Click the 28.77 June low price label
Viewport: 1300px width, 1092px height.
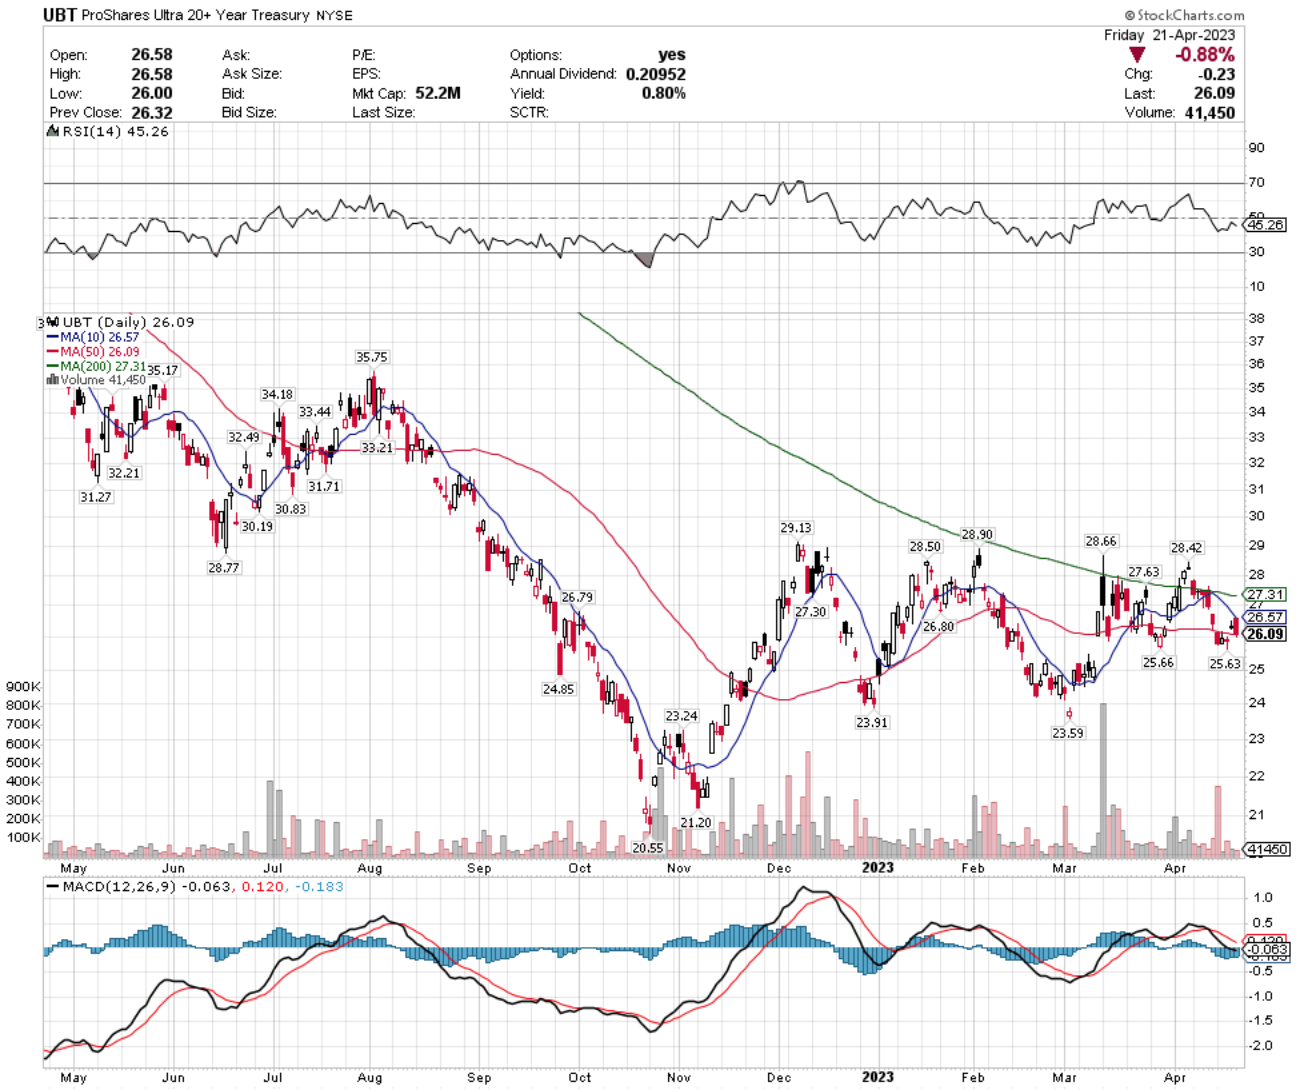pos(224,567)
